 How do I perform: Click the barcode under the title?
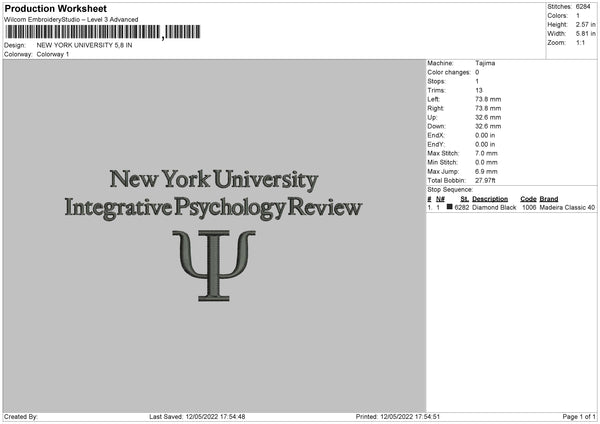(x=102, y=32)
